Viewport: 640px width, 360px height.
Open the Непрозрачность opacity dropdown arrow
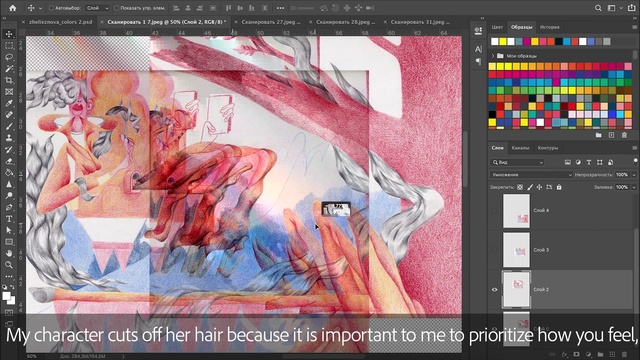pyautogui.click(x=634, y=175)
